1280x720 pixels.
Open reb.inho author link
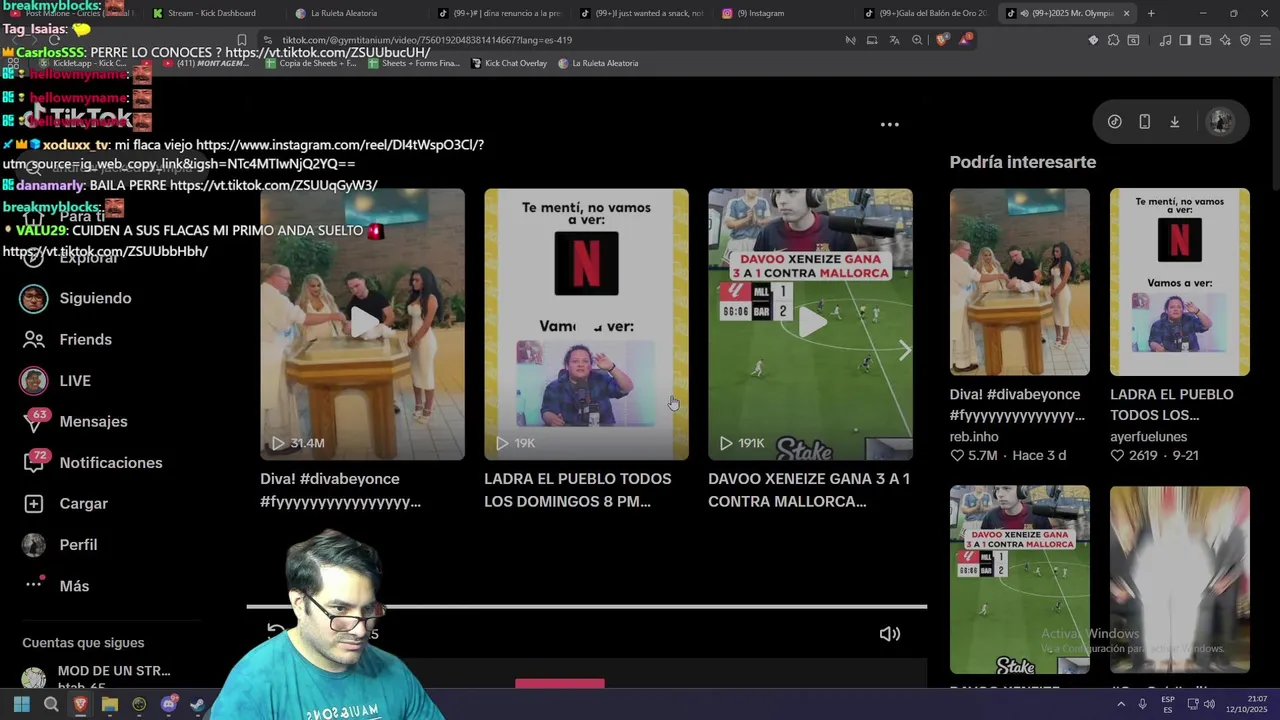[x=974, y=437]
